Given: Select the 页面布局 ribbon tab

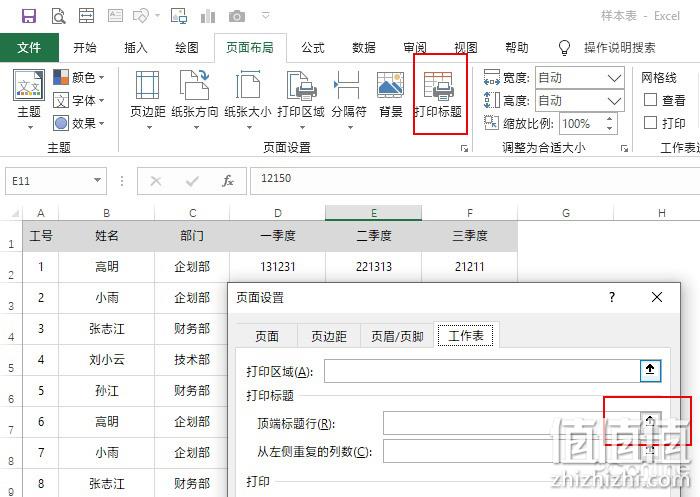Looking at the screenshot, I should coord(250,47).
